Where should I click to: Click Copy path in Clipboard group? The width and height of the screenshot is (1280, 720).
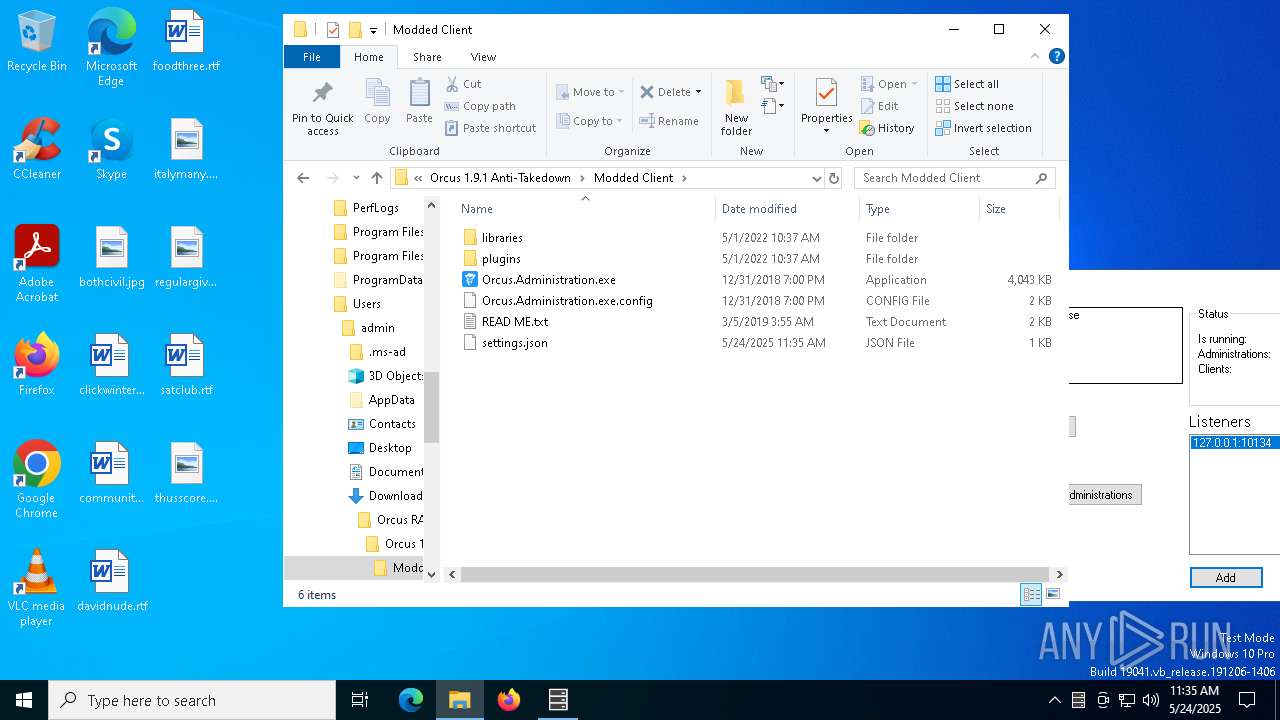(480, 106)
